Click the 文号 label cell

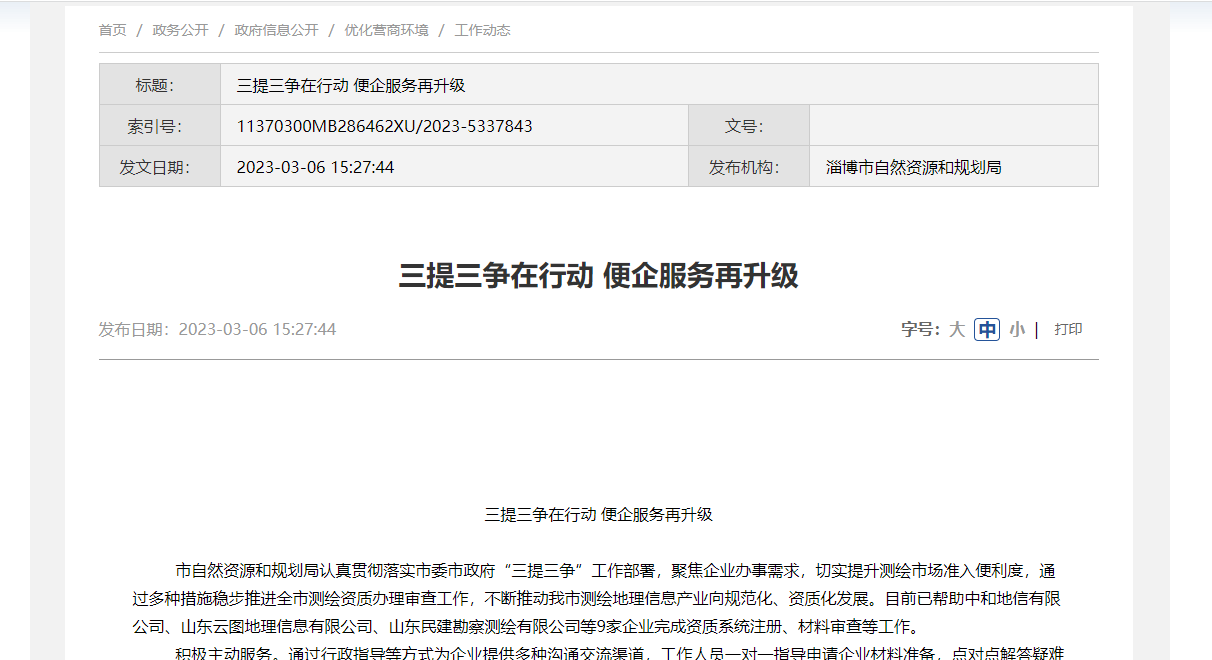point(748,126)
